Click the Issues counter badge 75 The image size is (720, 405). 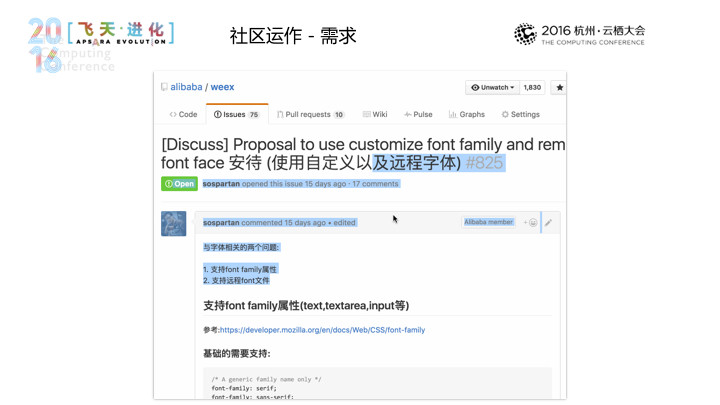pos(254,115)
